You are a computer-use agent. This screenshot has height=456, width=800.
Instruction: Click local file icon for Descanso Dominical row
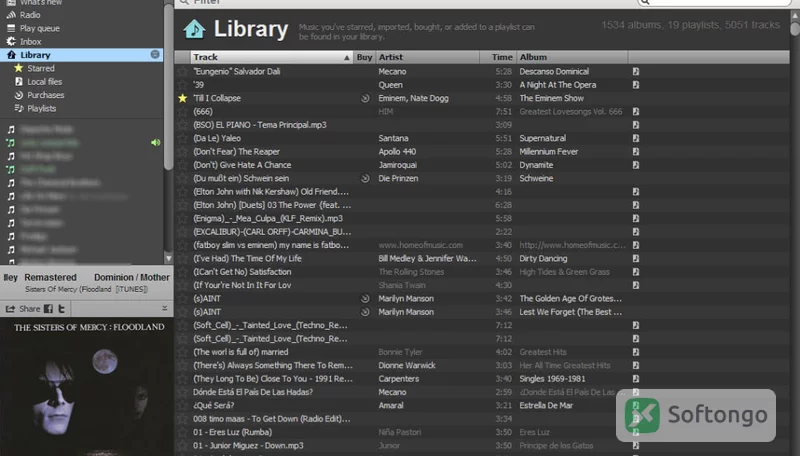coord(636,71)
